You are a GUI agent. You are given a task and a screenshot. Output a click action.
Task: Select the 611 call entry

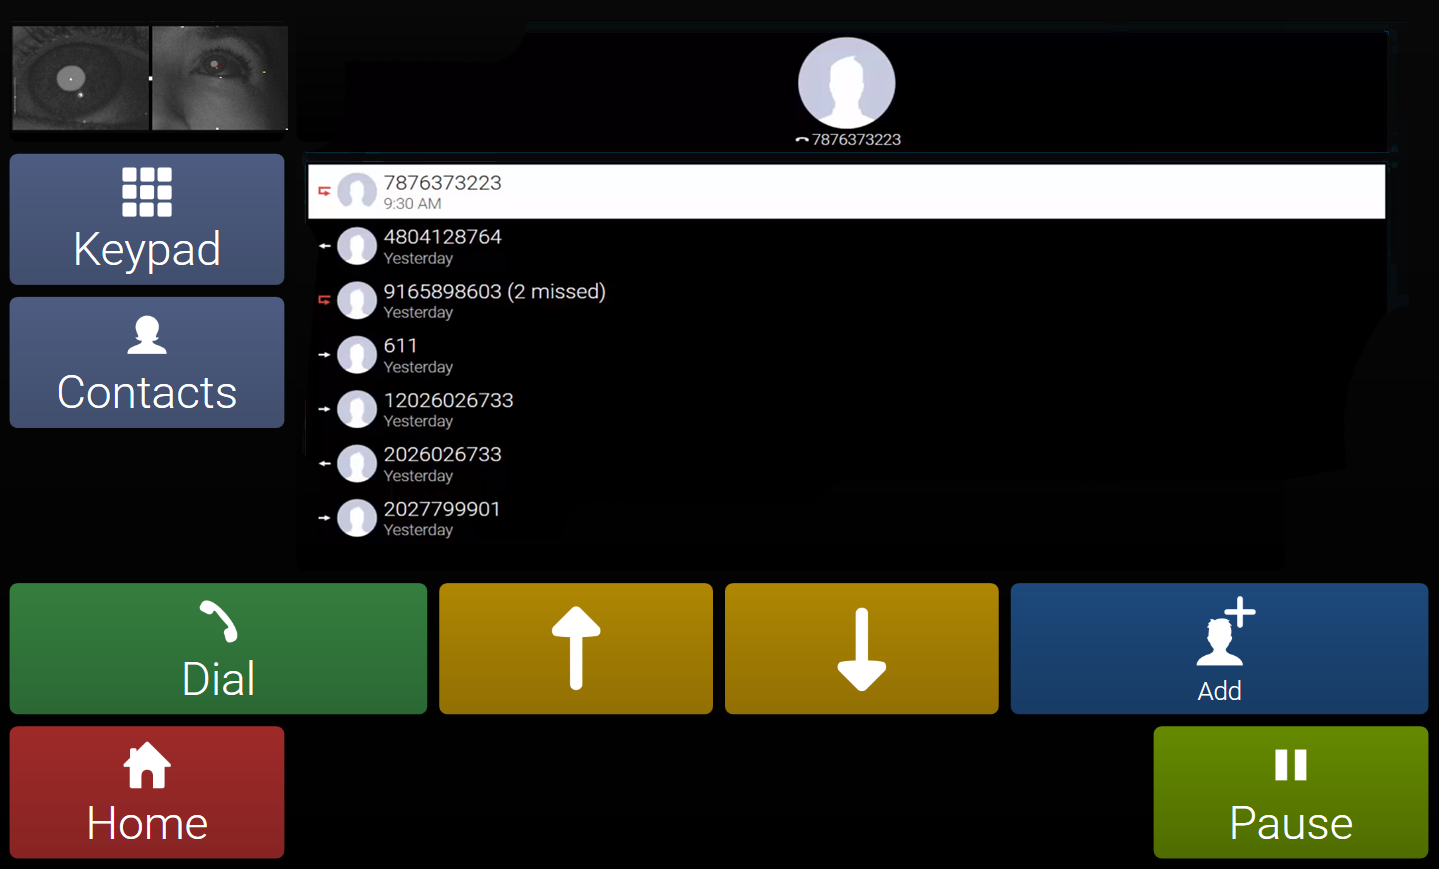[x=700, y=354]
